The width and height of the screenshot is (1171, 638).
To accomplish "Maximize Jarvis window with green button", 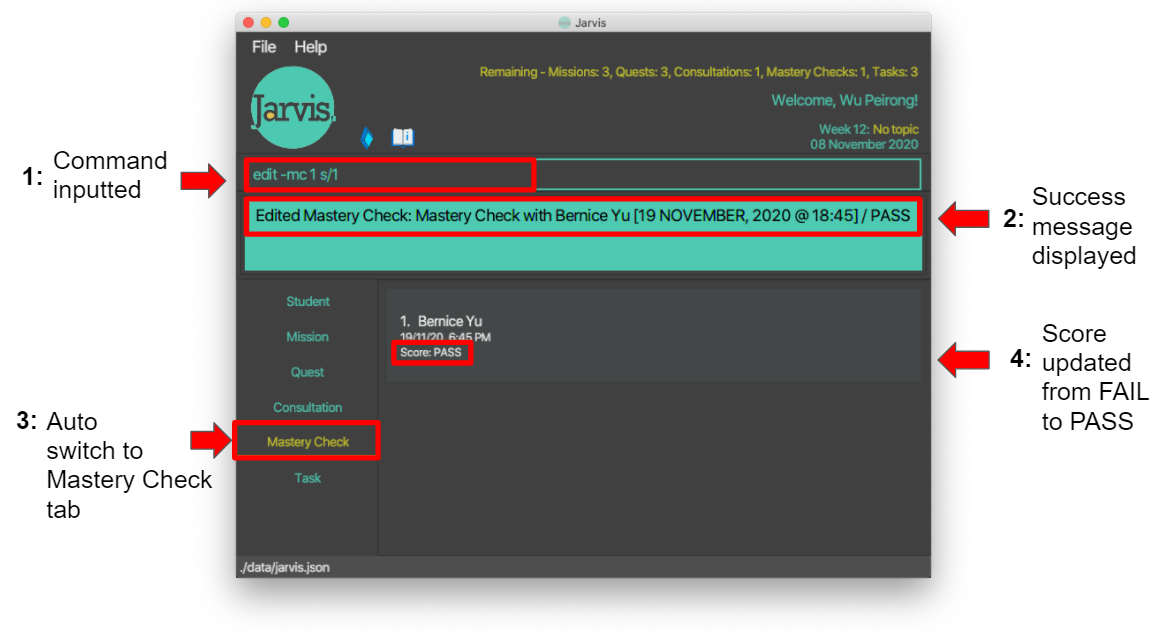I will coord(284,22).
